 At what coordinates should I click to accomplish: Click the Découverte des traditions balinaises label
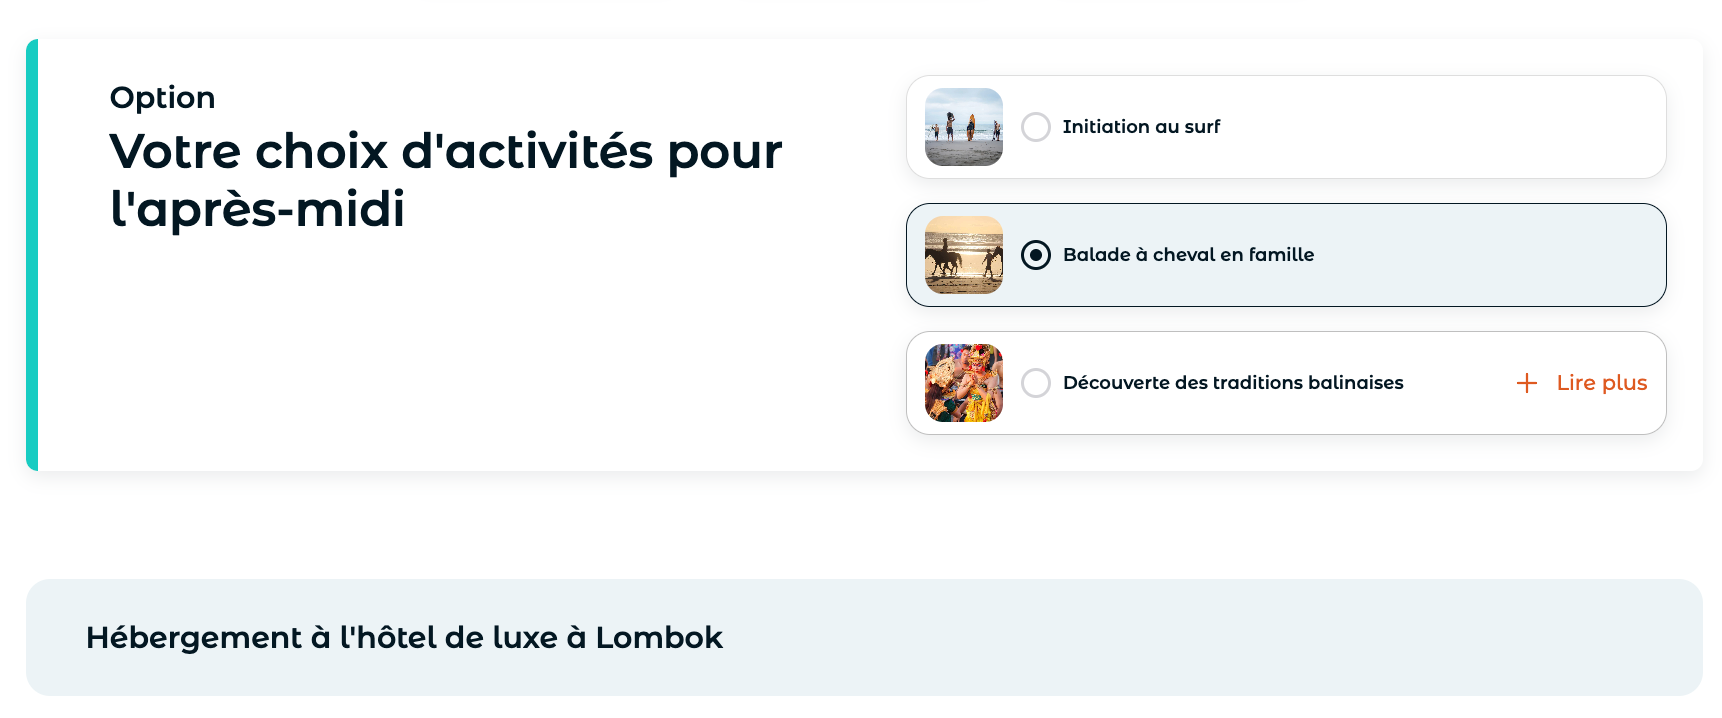pyautogui.click(x=1233, y=383)
